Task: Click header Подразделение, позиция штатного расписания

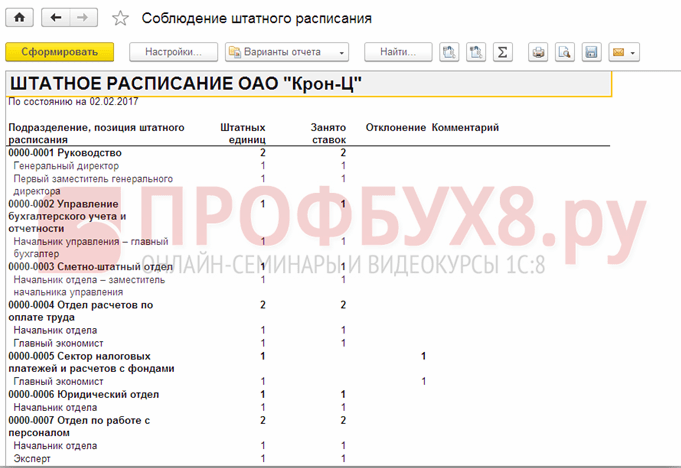Action: point(96,134)
